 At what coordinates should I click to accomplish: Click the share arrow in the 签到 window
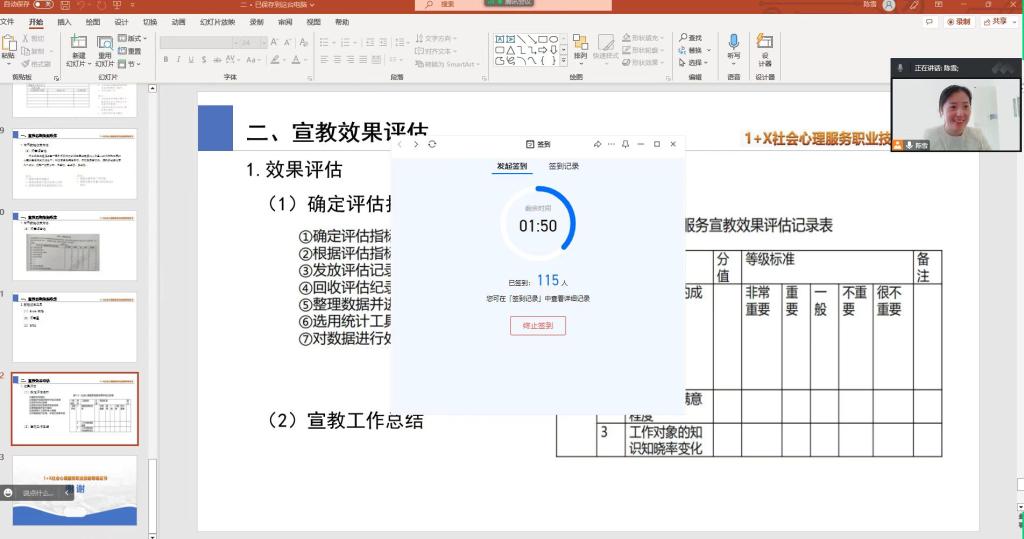click(x=597, y=144)
